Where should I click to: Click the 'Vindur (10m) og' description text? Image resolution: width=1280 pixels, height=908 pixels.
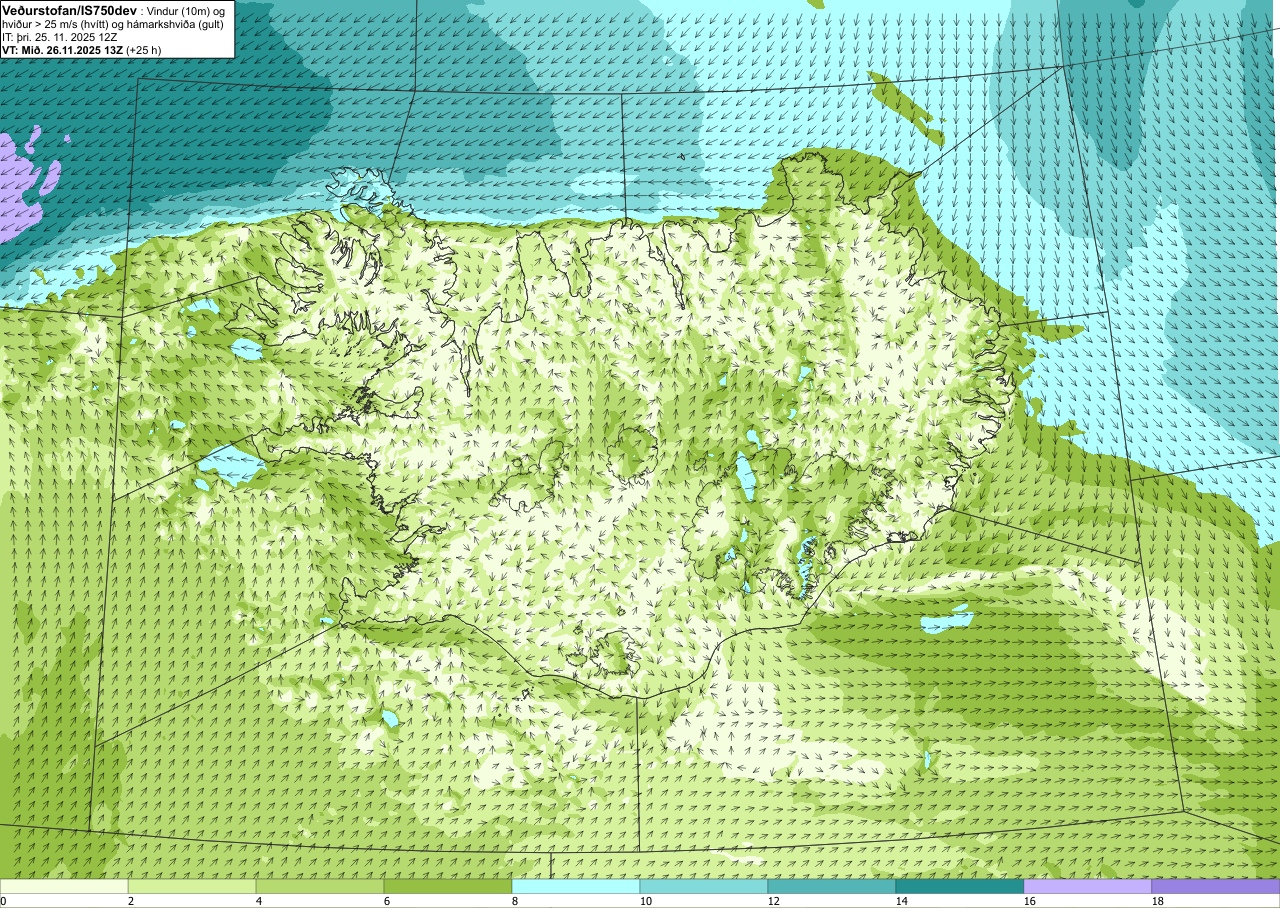click(188, 10)
